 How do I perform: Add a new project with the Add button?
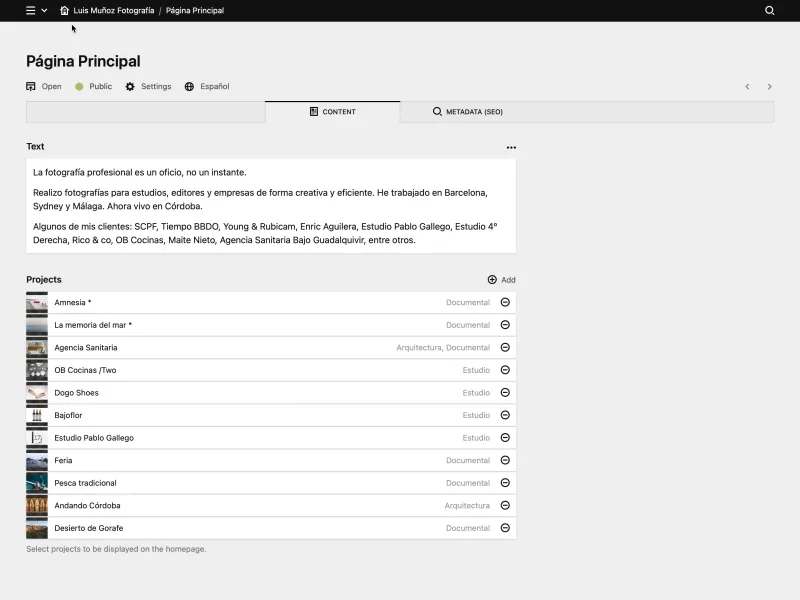pos(500,279)
